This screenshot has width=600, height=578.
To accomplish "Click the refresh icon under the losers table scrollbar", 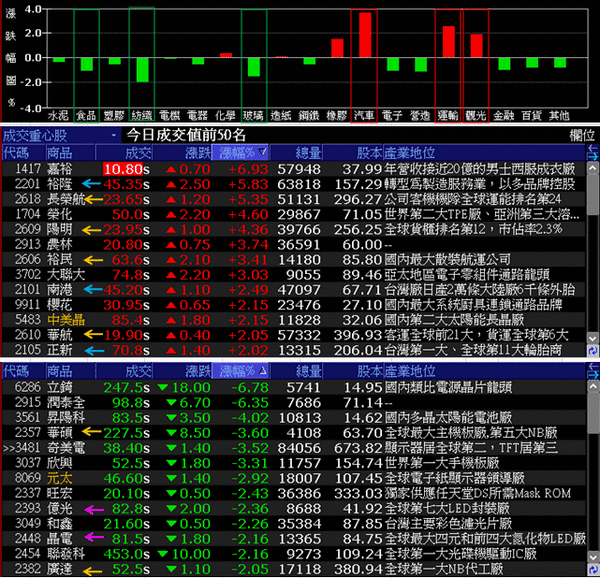I will pyautogui.click(x=592, y=569).
